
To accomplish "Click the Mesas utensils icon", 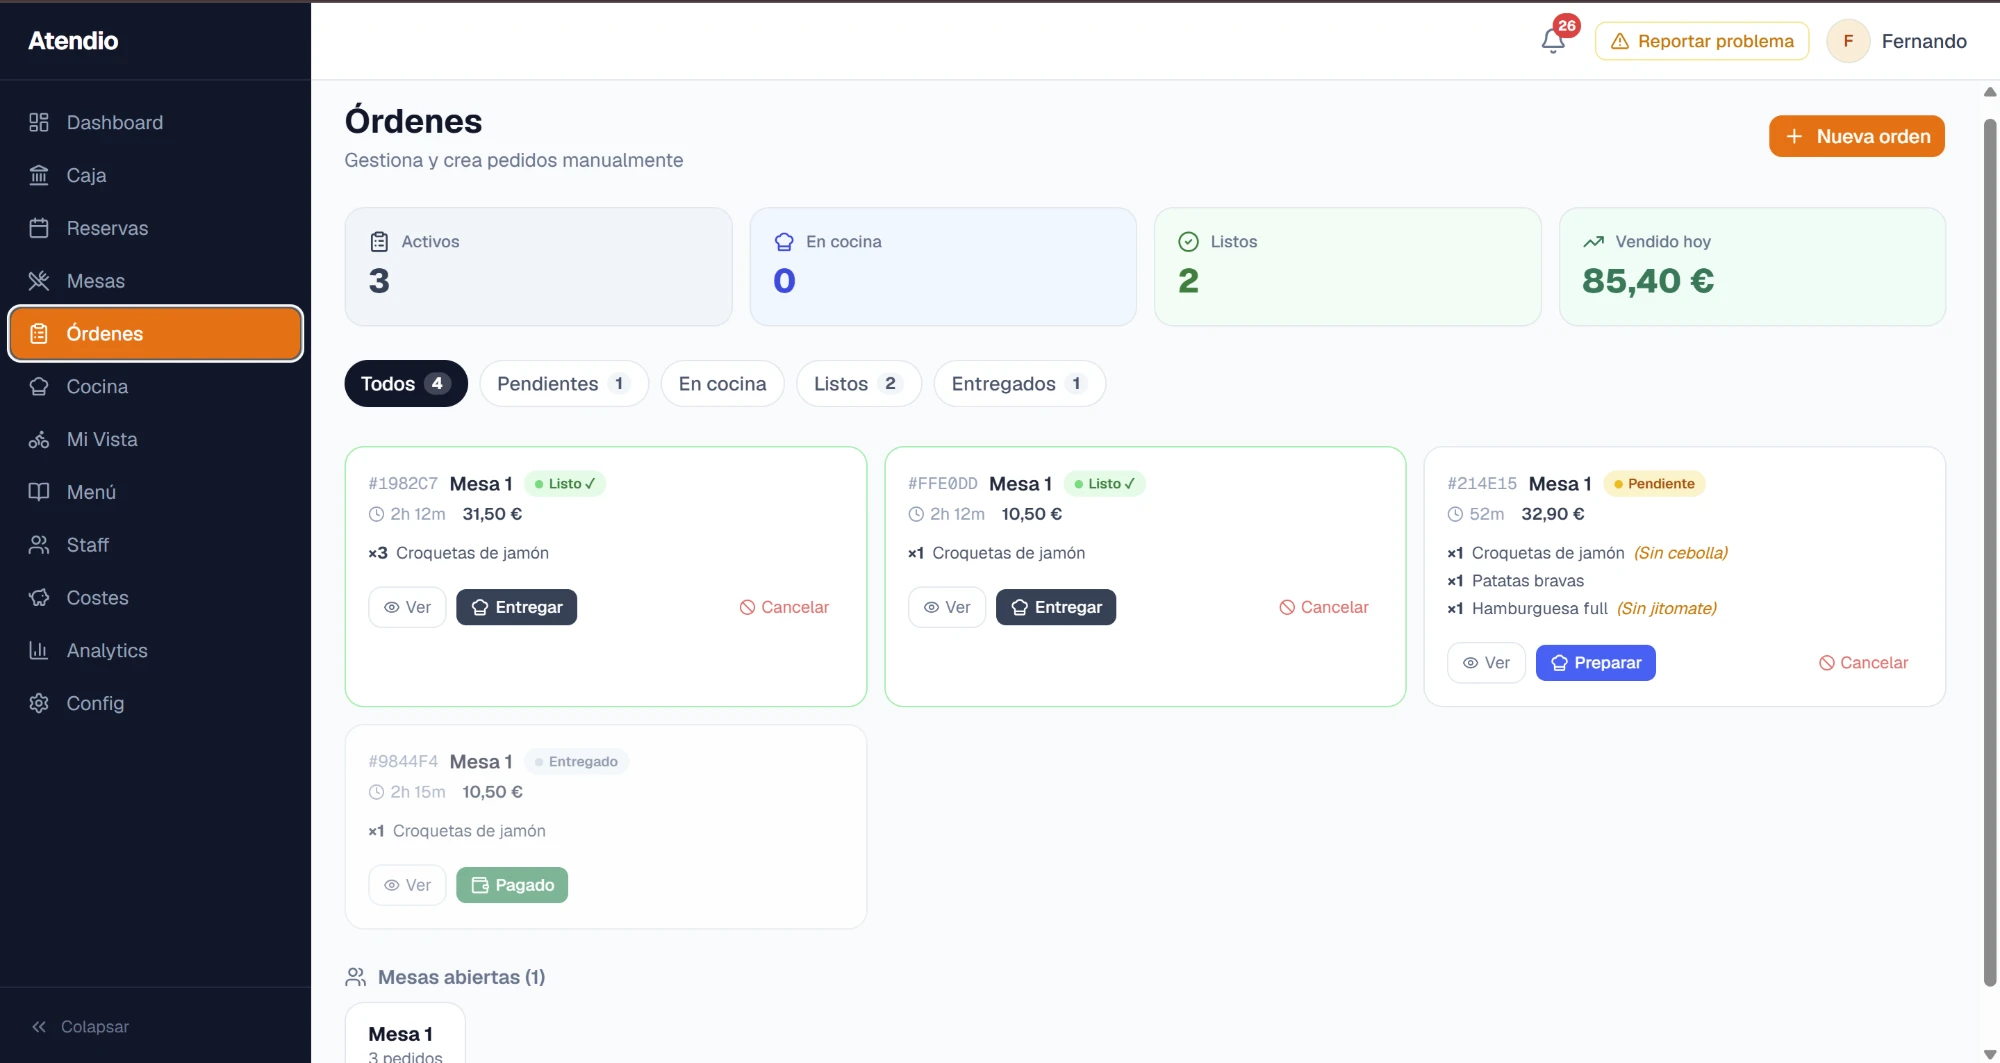I will [39, 281].
